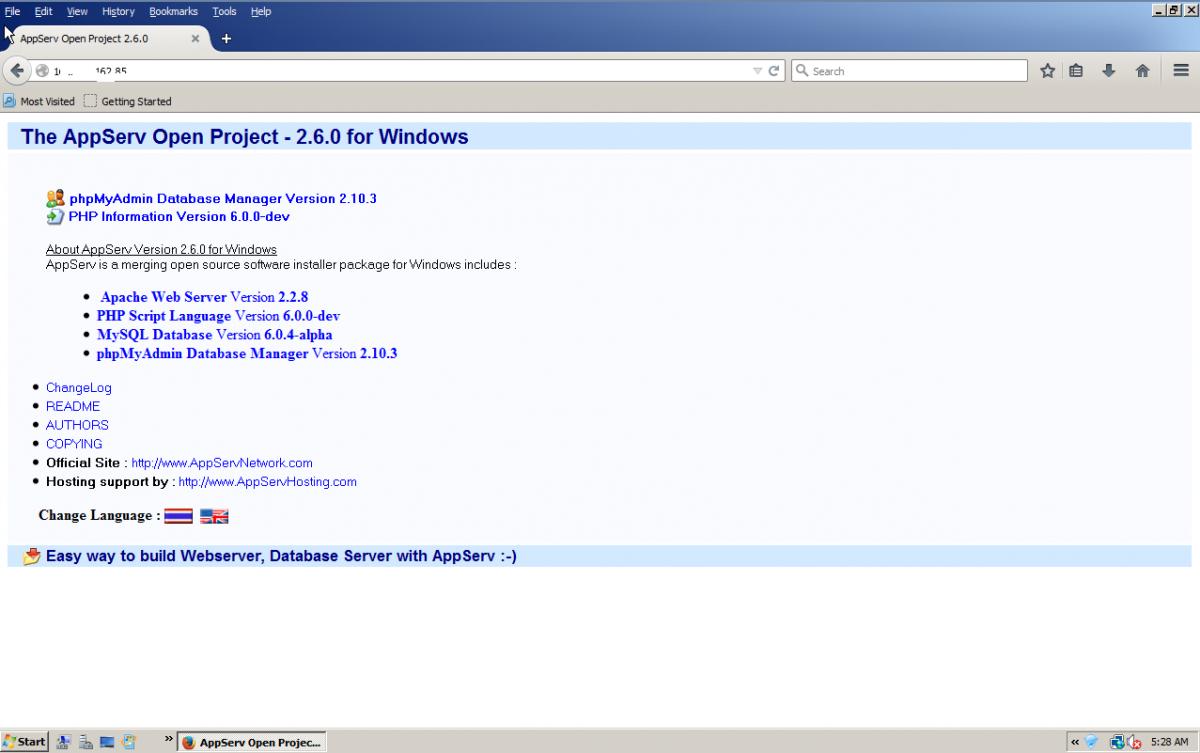Click the muted volume tray icon
The width and height of the screenshot is (1200, 753).
coord(1134,742)
